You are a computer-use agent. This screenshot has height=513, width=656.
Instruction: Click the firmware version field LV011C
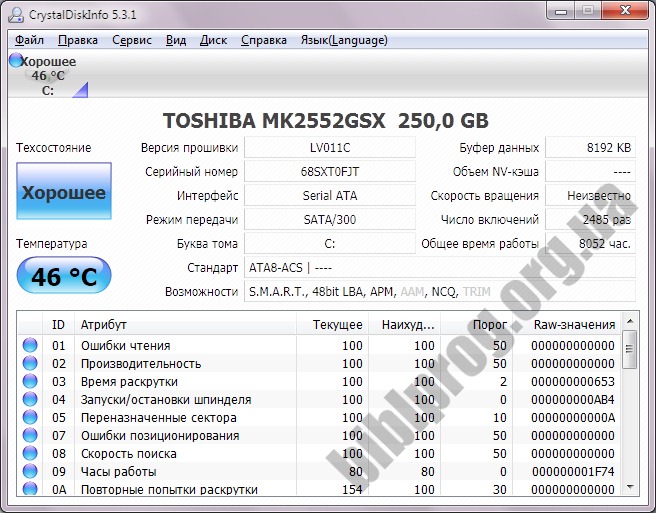[x=330, y=147]
